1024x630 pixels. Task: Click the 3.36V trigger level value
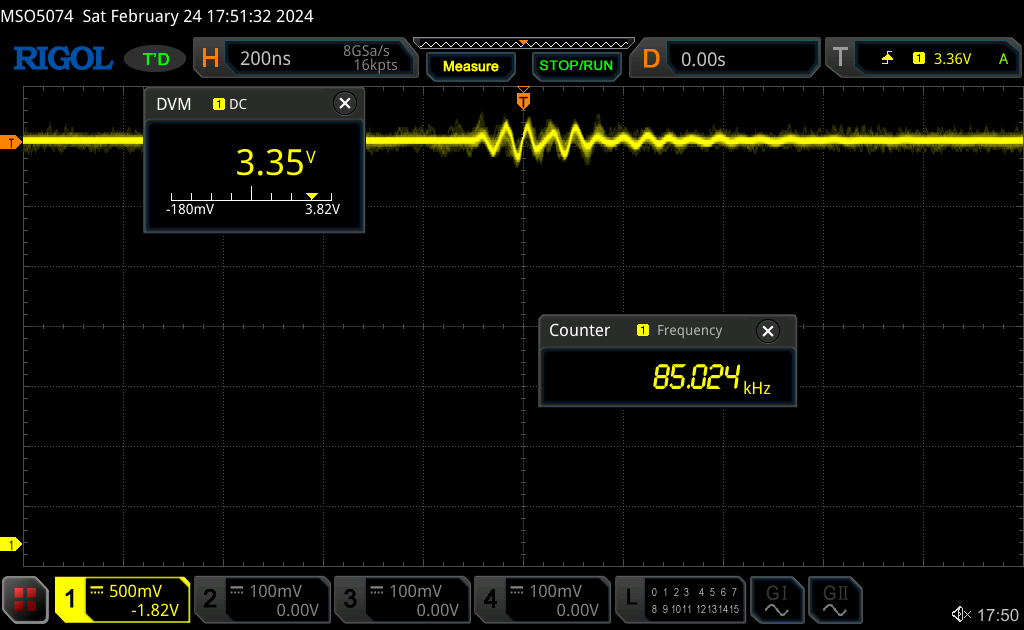[x=952, y=59]
